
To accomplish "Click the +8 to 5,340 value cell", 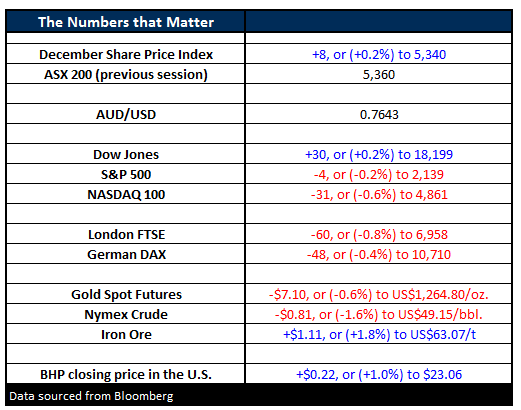I will [379, 54].
